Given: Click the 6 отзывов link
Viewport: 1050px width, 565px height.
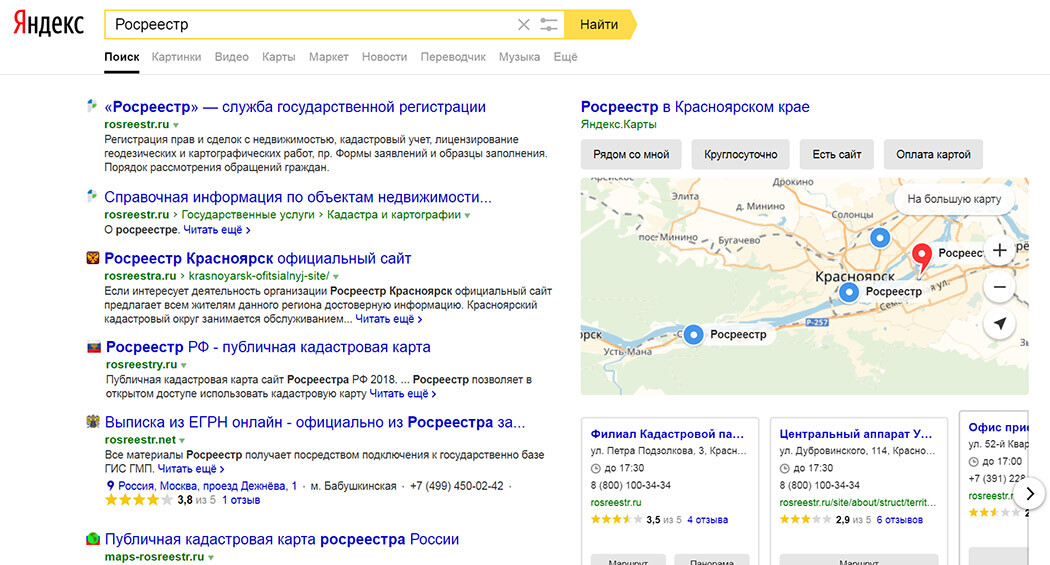Looking at the screenshot, I should point(899,519).
